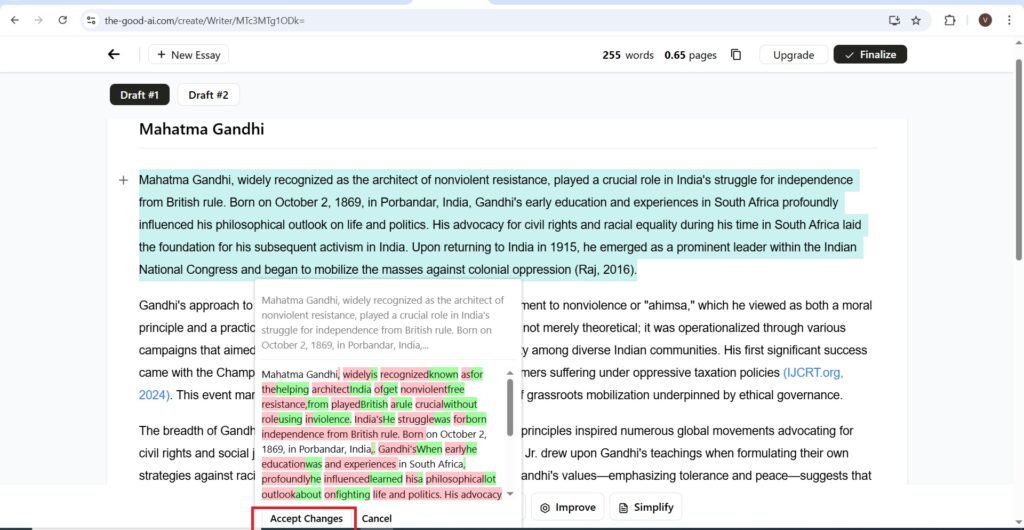Open the browser profile avatar
1024x530 pixels.
pos(985,20)
